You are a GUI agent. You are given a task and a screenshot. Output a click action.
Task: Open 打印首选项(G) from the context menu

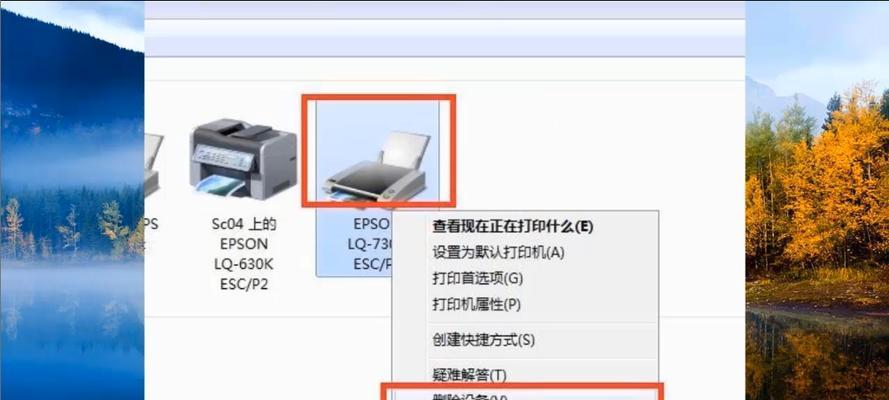[477, 279]
